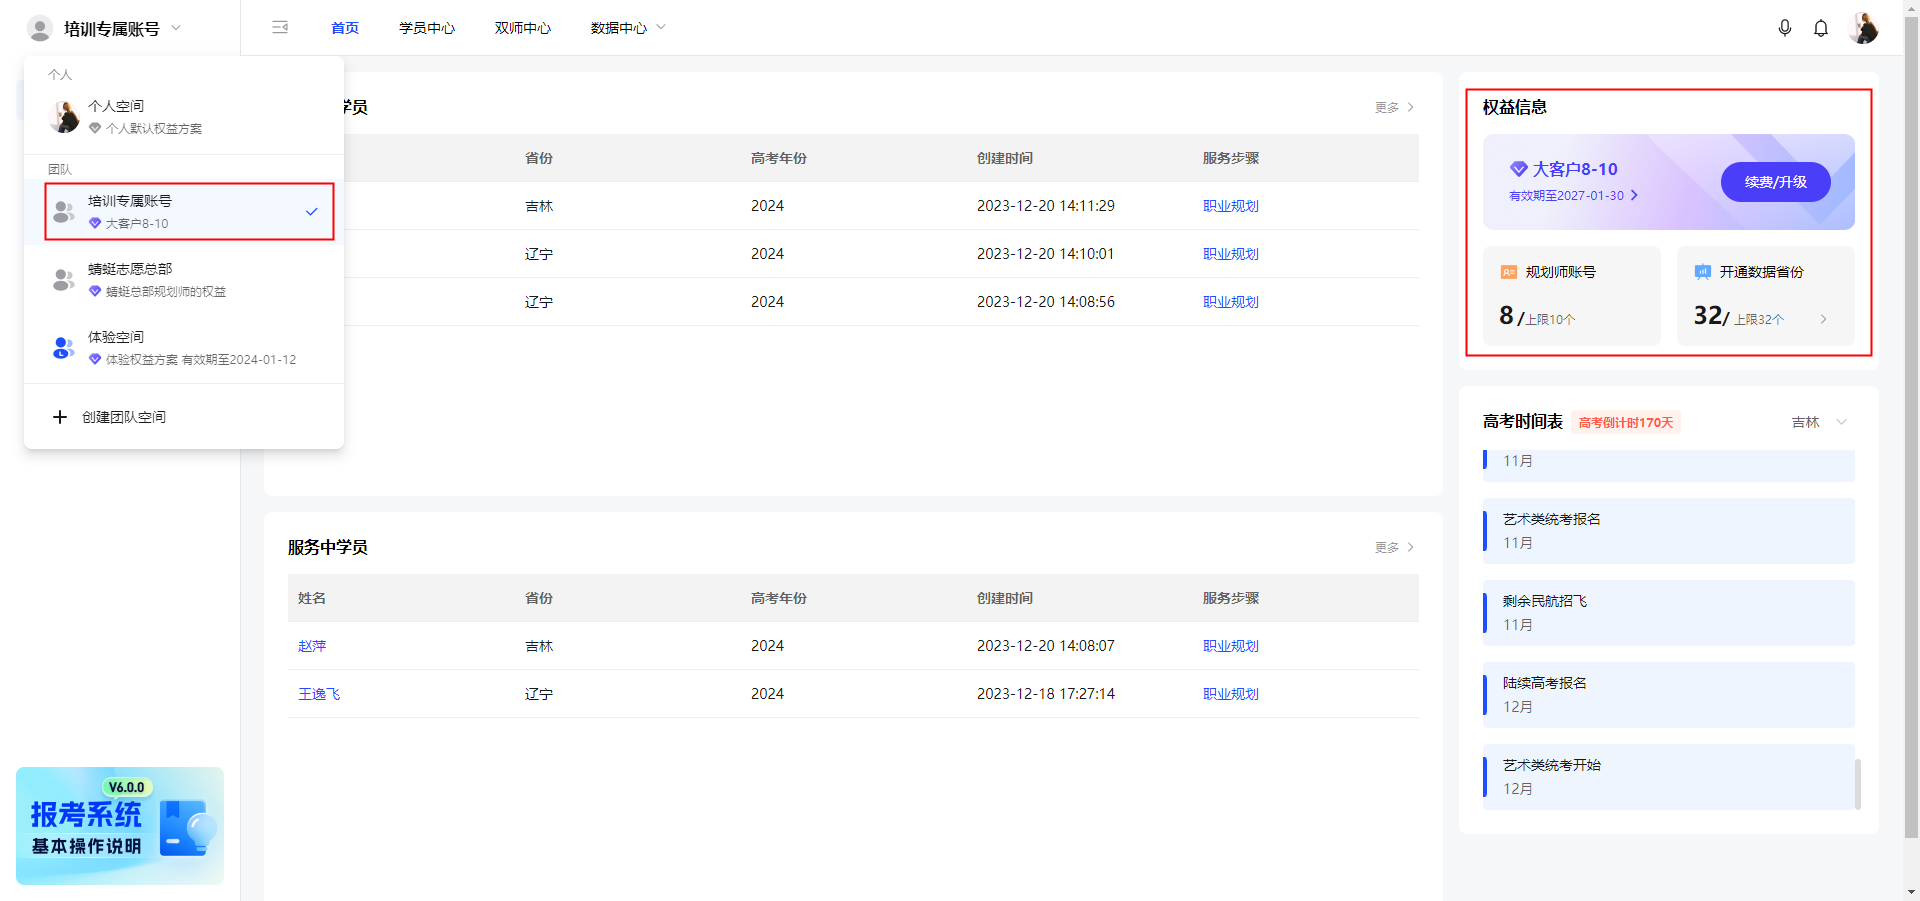Toggle the sidebar collapse icon

pyautogui.click(x=280, y=28)
